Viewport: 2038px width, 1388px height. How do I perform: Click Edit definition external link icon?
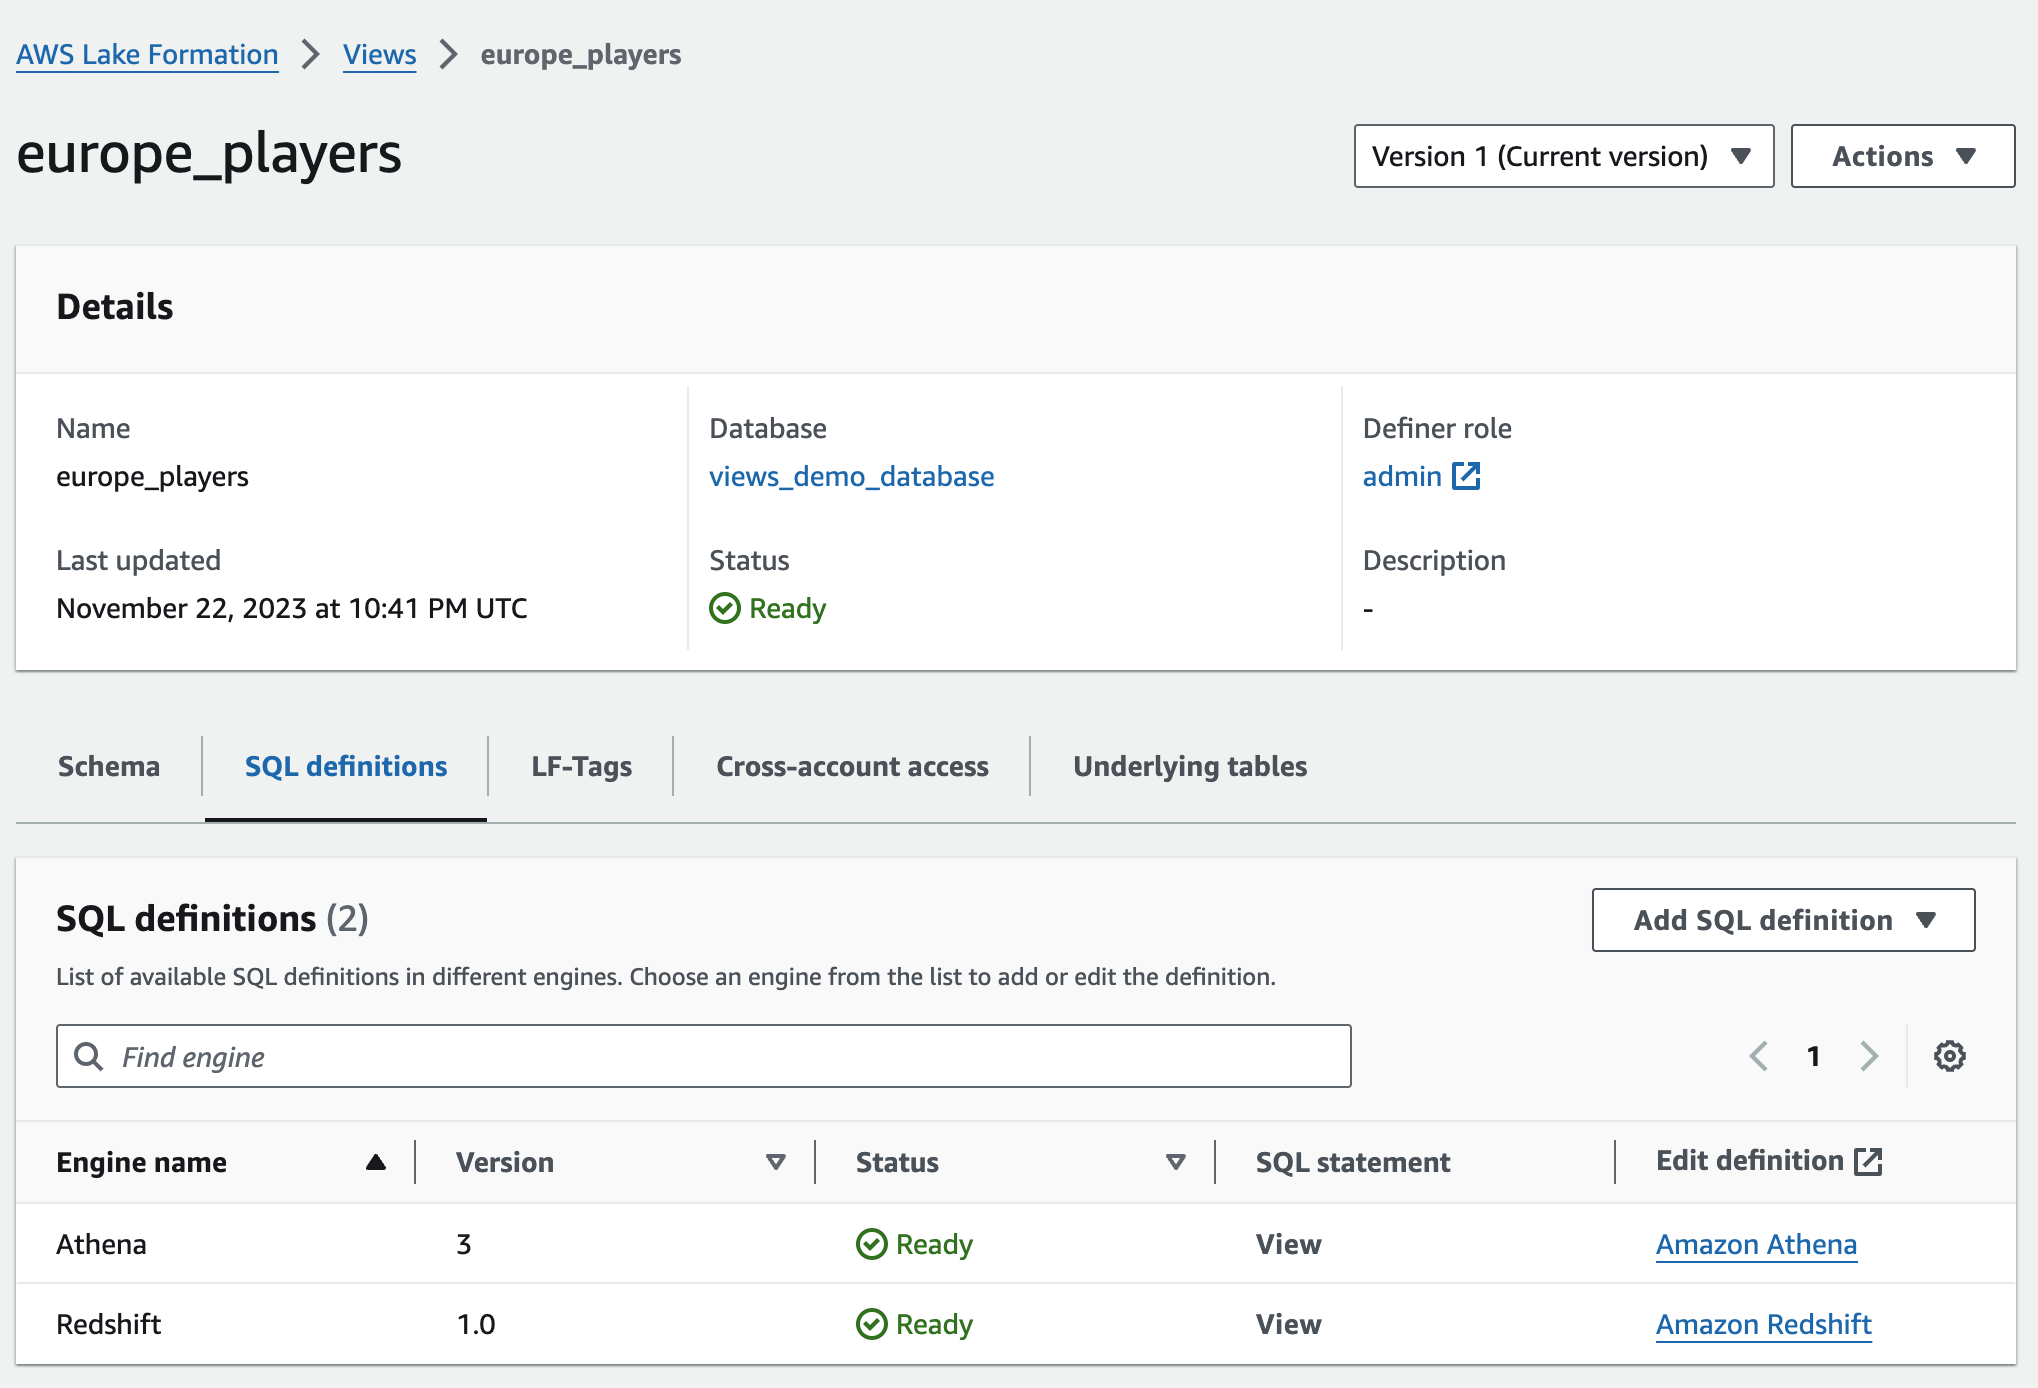coord(1868,1161)
